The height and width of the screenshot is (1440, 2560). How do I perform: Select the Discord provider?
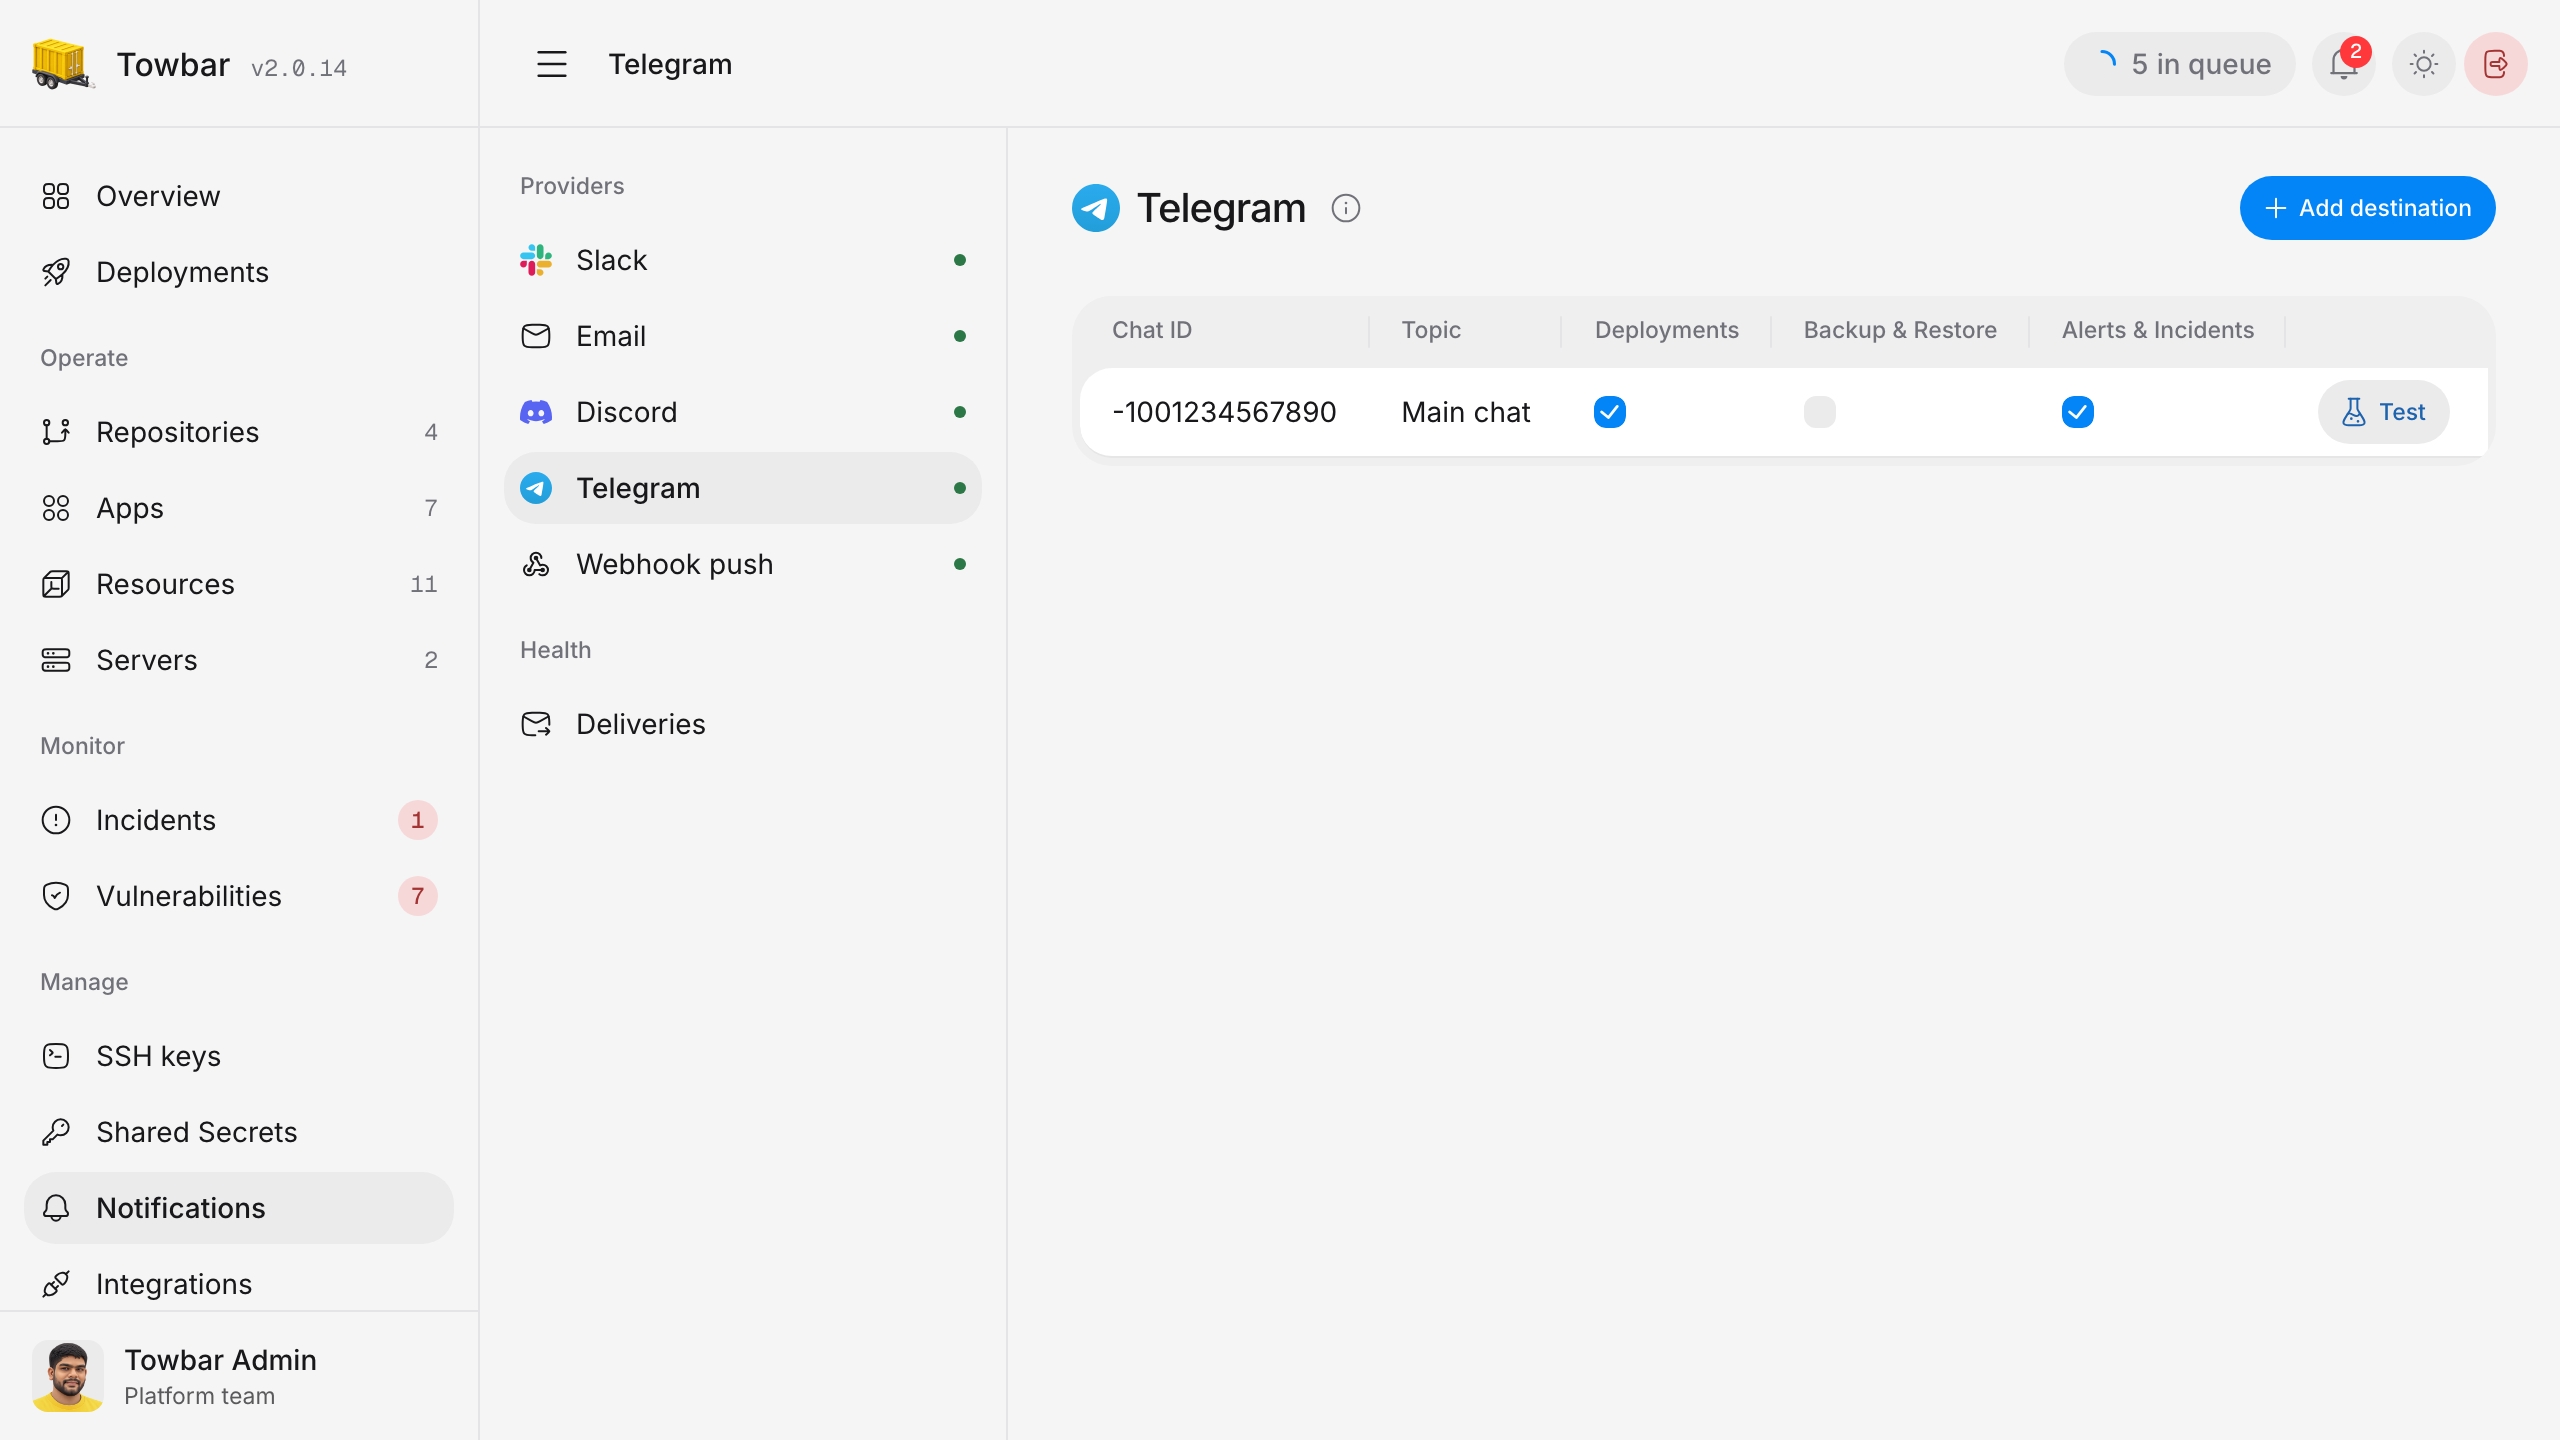tap(743, 412)
